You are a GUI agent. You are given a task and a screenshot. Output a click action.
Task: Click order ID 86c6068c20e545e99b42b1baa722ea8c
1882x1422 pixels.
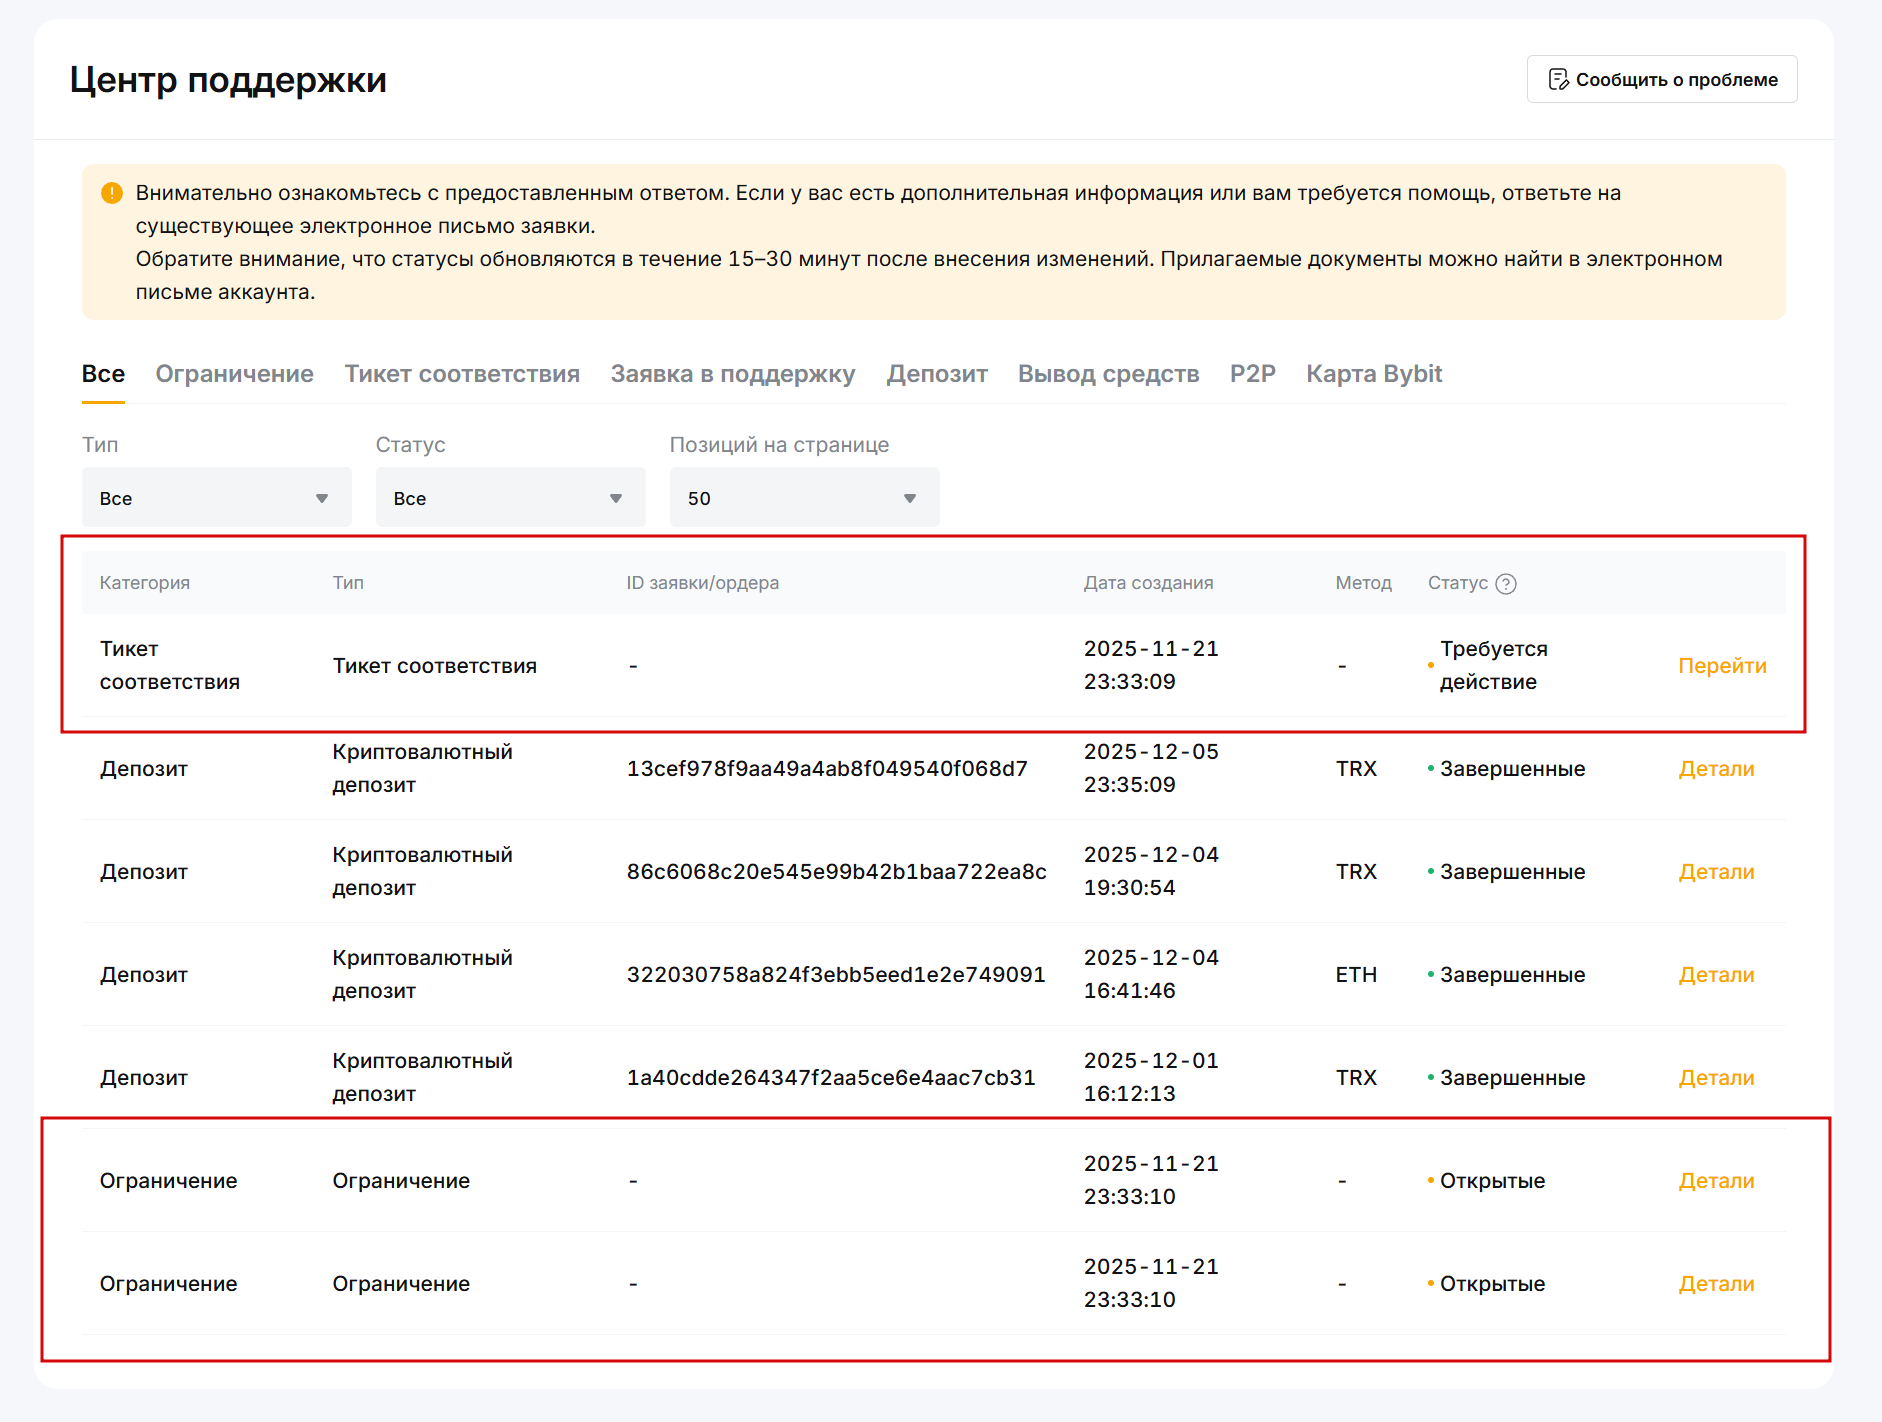pyautogui.click(x=837, y=872)
